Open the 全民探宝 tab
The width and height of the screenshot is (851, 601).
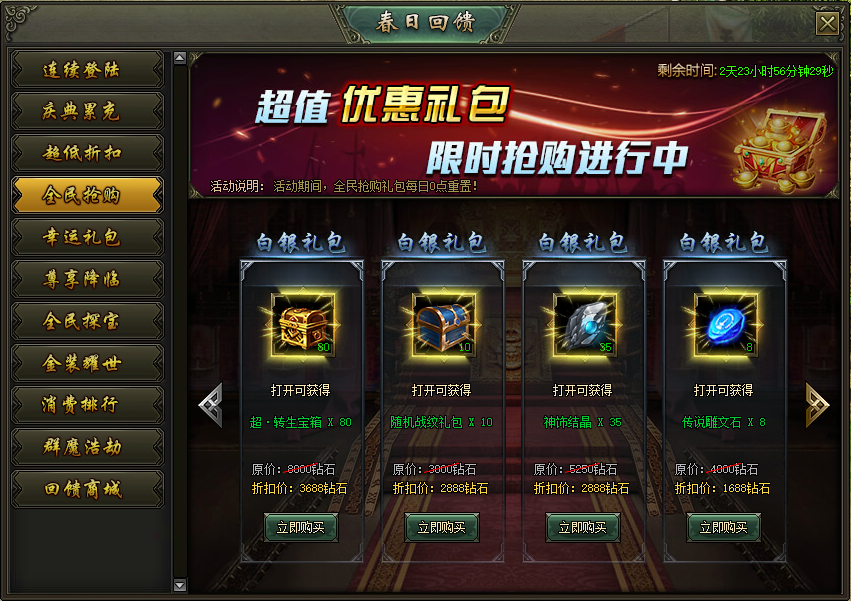coord(87,321)
